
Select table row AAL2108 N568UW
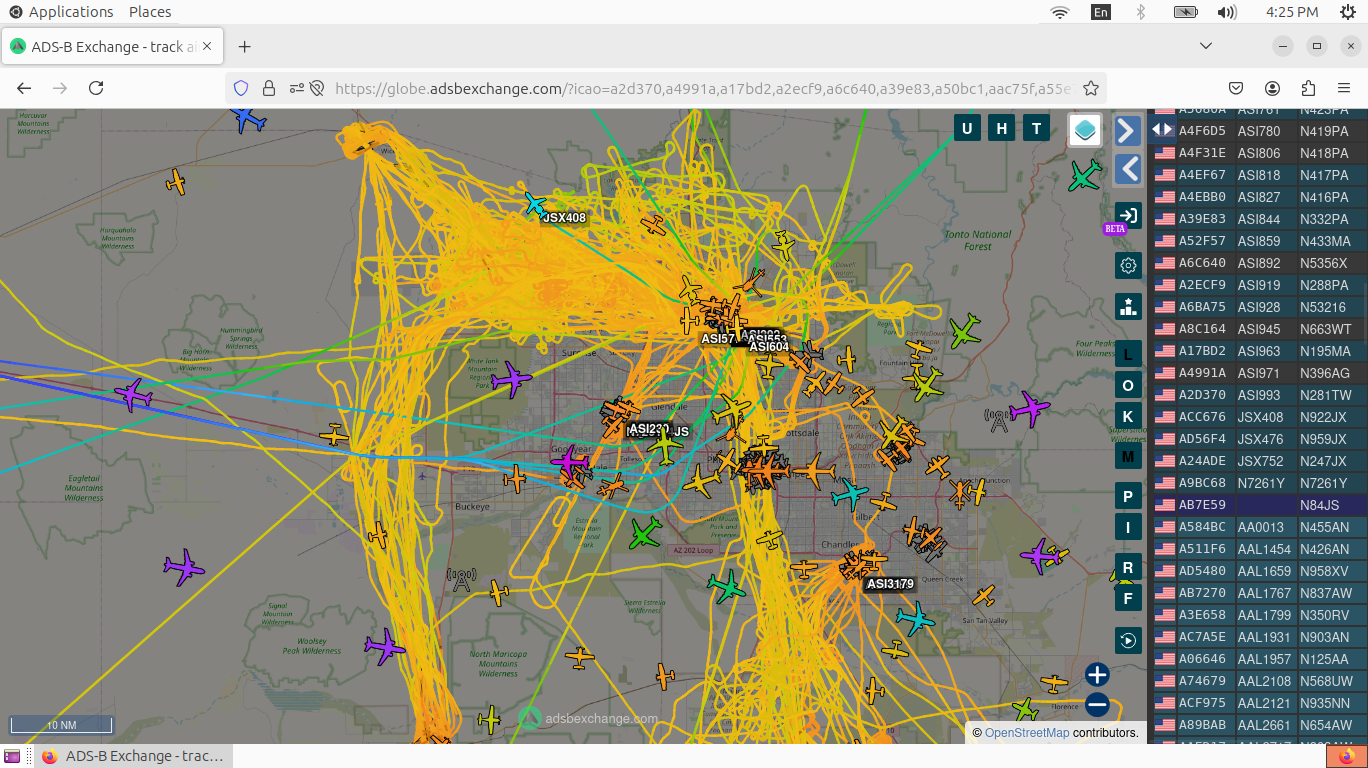tap(1260, 681)
